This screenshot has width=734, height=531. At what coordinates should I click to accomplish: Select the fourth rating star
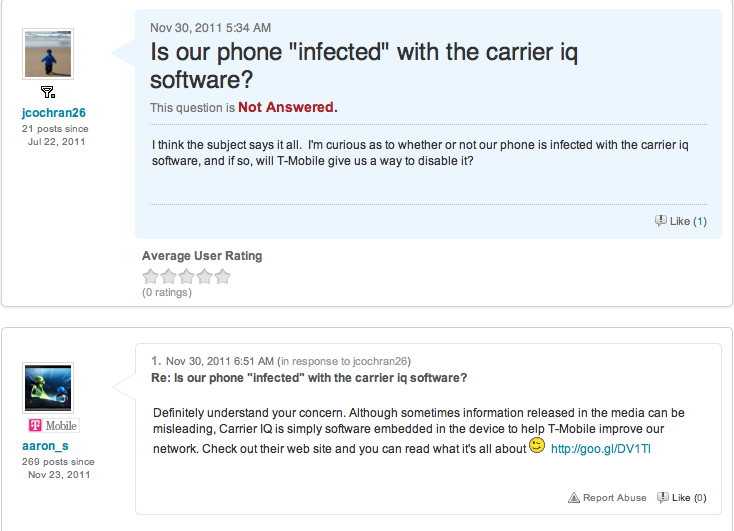click(x=204, y=277)
